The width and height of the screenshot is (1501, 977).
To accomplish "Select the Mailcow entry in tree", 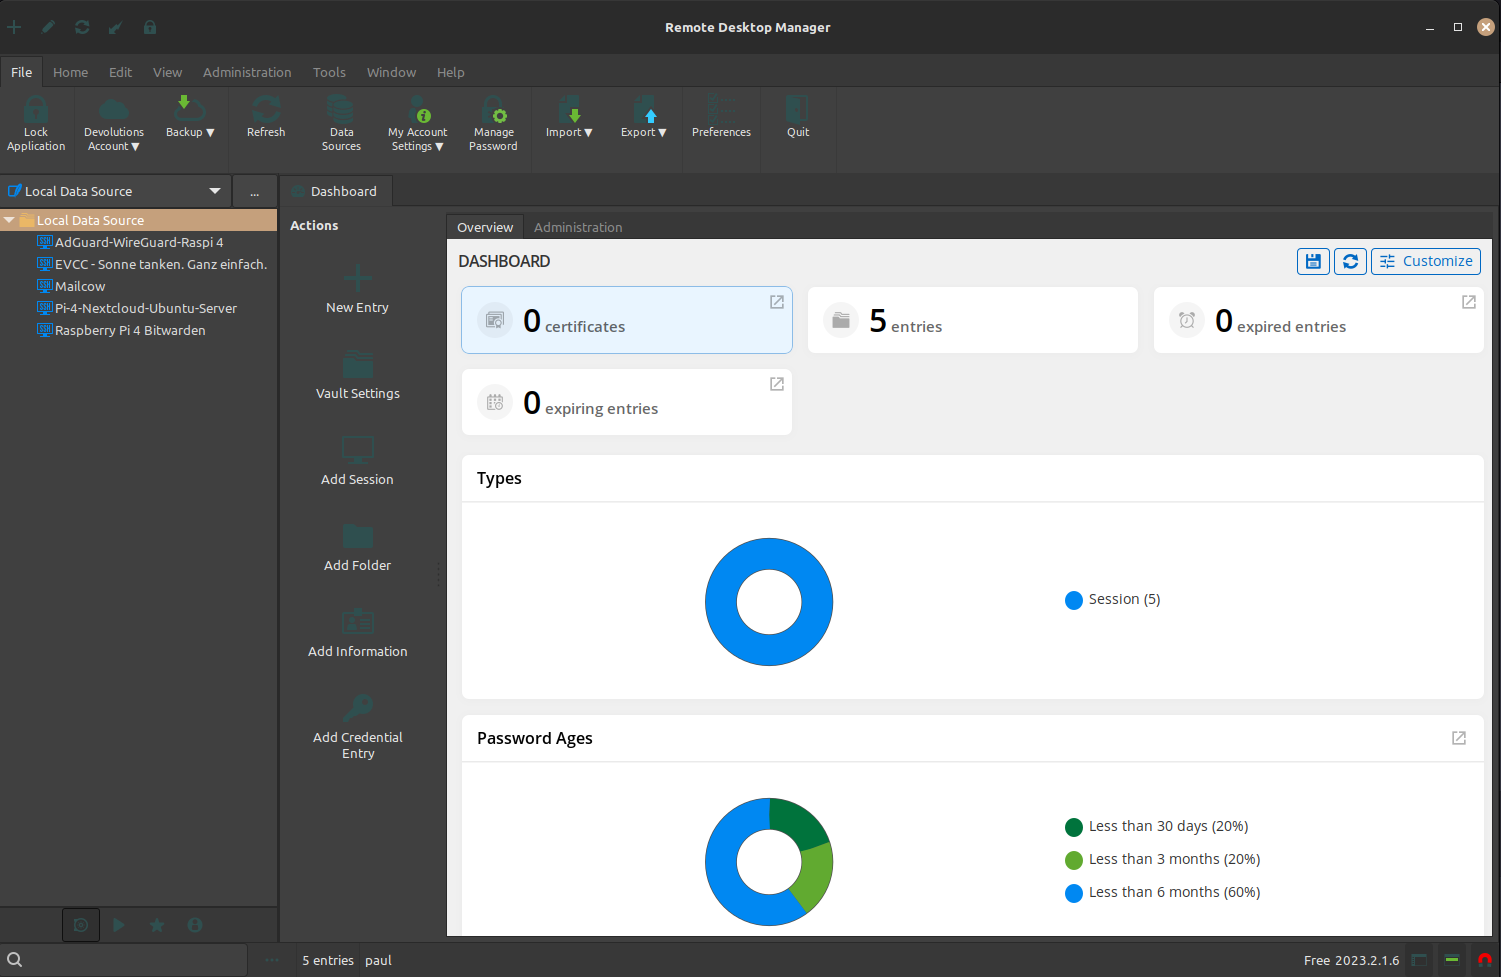I will (x=80, y=286).
